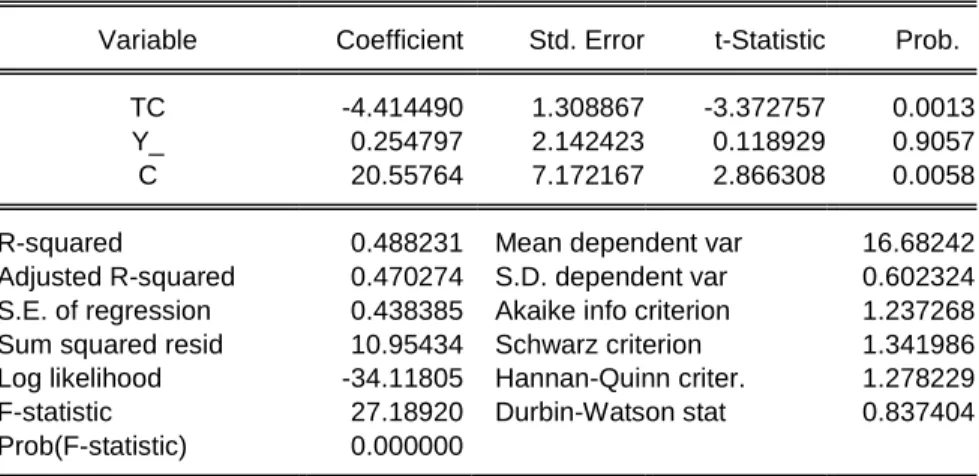This screenshot has height=476, width=979.
Task: Select R-squared value 0.488231
Action: click(x=407, y=243)
